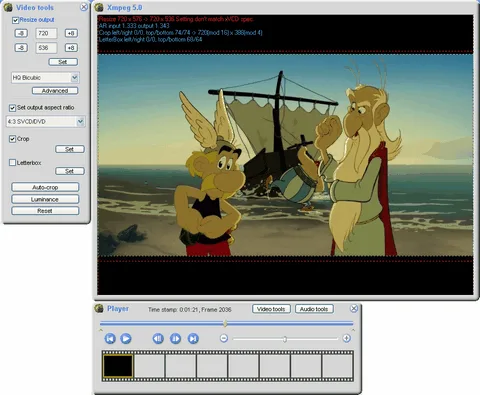480x395 pixels.
Task: Click the right caret marker under seek bar
Action: tap(353, 330)
